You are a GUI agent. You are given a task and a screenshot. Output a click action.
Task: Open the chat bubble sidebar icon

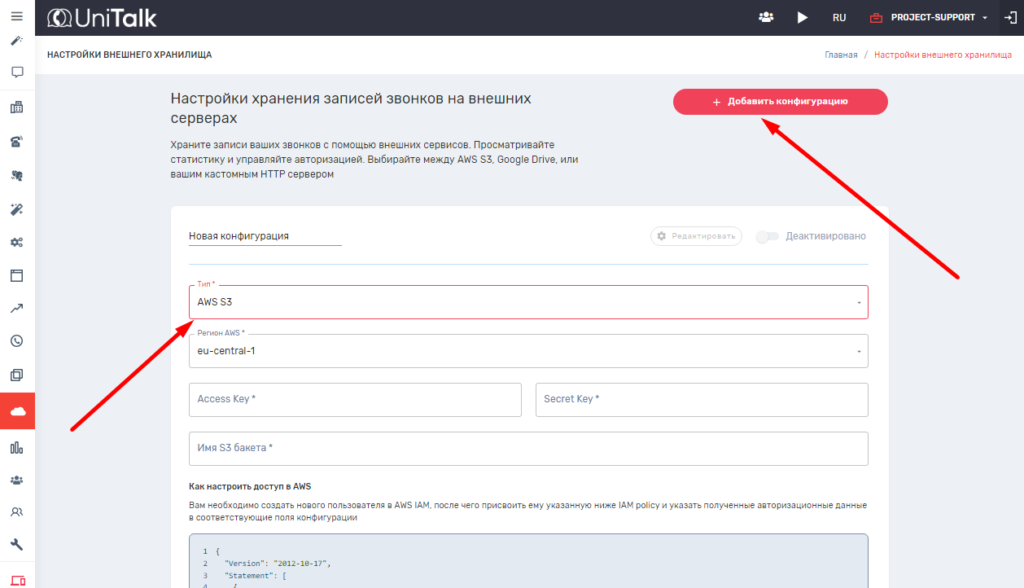(x=17, y=73)
